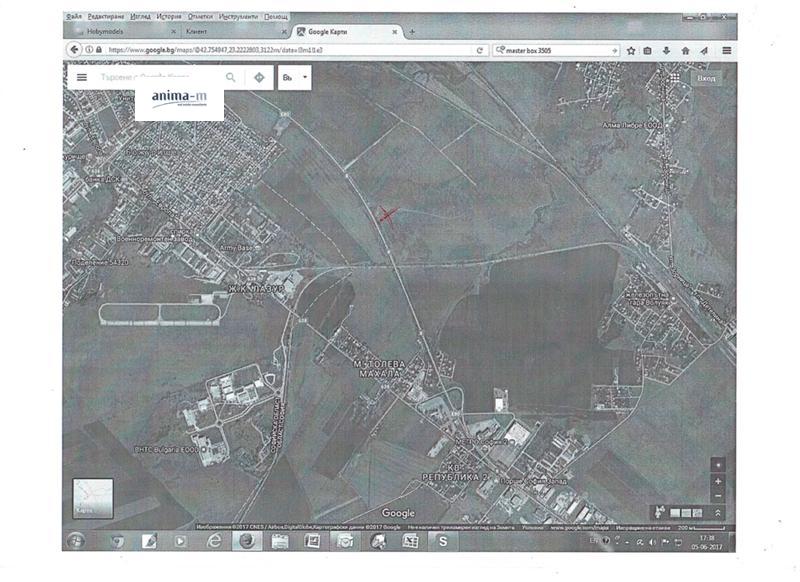Open the Google Maps hamburger menu
This screenshot has width=800, height=582.
click(81, 77)
